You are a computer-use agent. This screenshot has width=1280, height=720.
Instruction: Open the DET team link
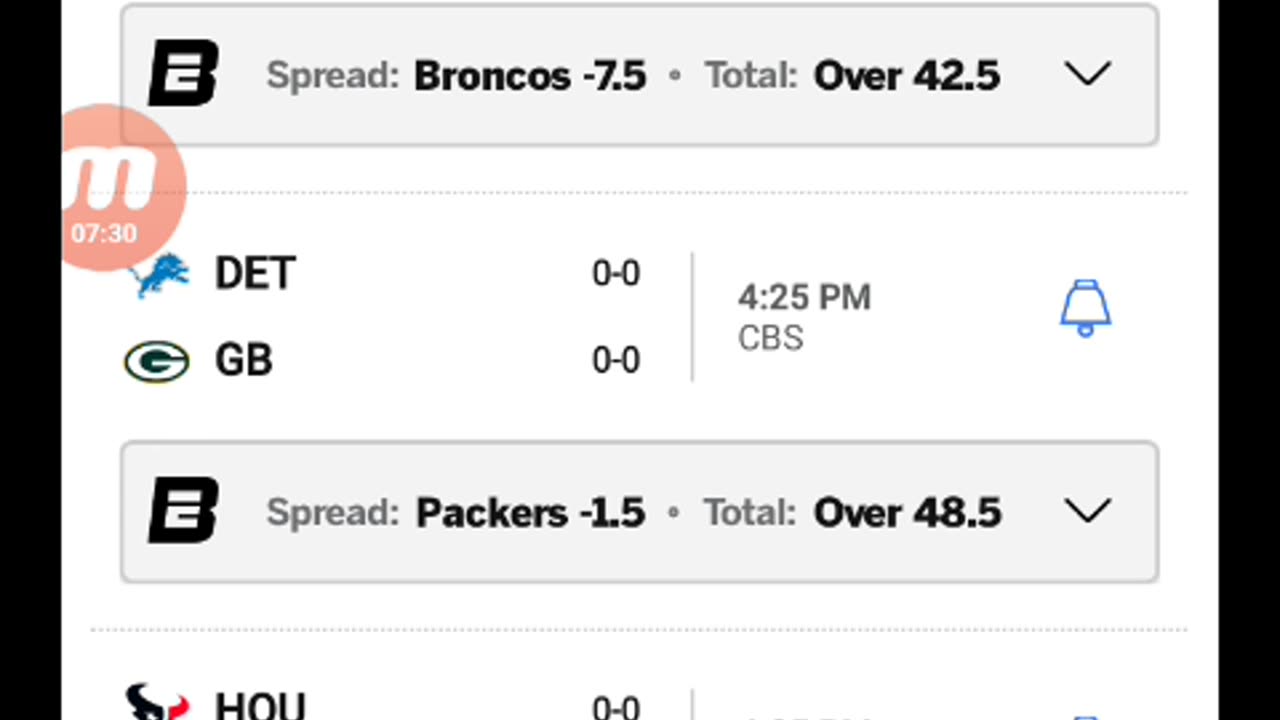click(255, 274)
